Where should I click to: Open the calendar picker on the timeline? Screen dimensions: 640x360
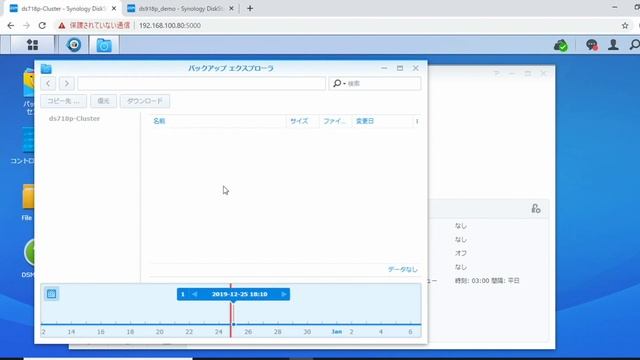(51, 293)
